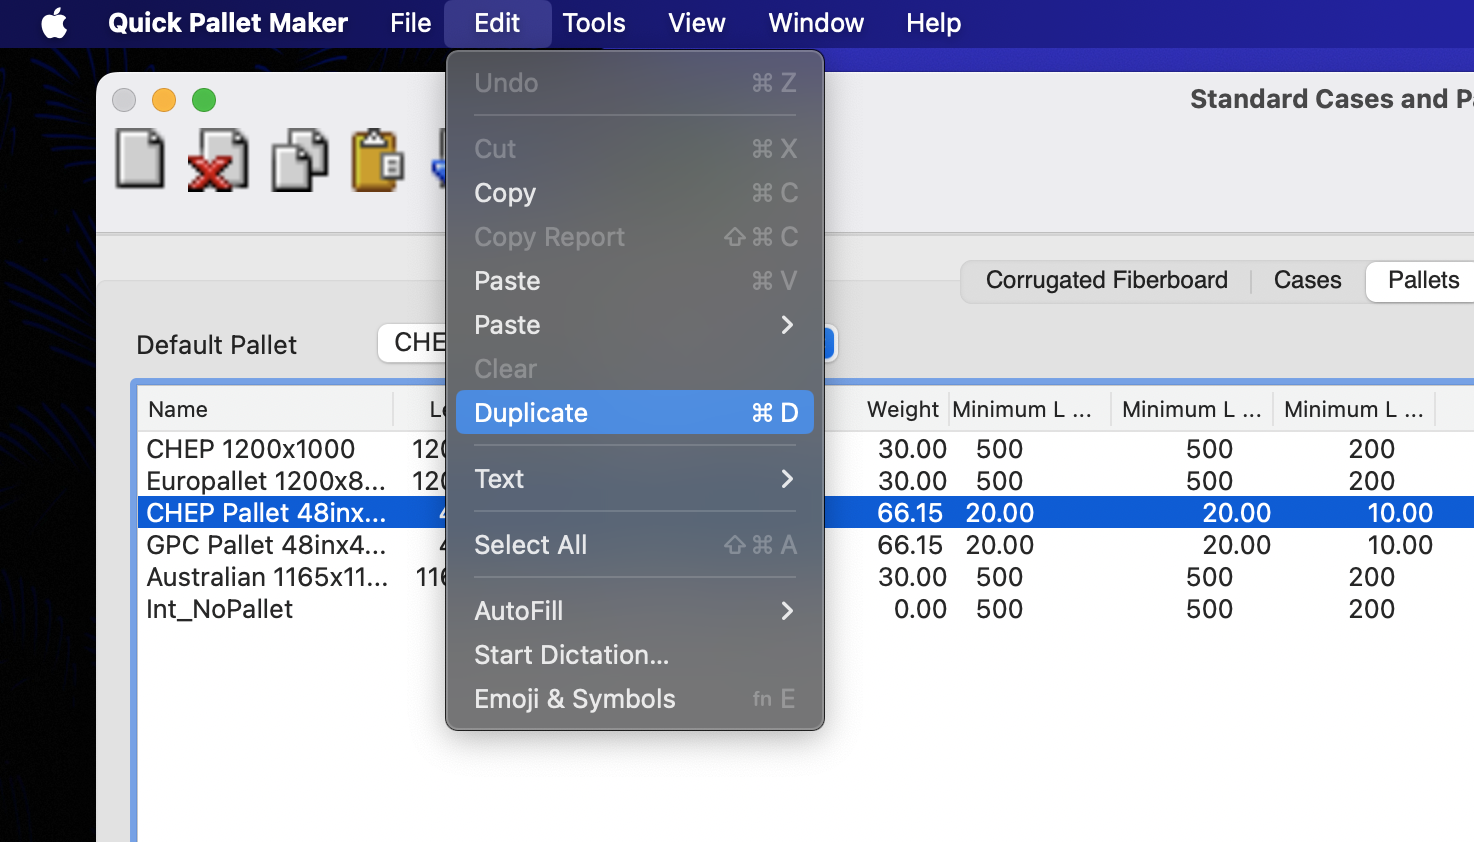1474x842 pixels.
Task: Select the CHEP Pallet 48inx... row
Action: coord(805,513)
